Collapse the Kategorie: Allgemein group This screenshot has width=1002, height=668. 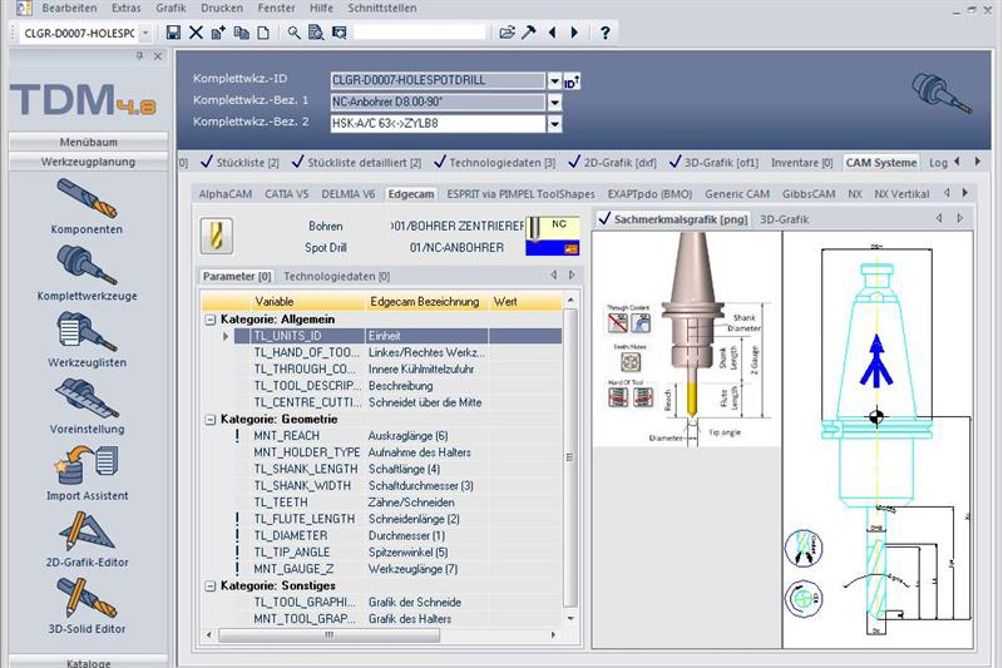[x=210, y=320]
